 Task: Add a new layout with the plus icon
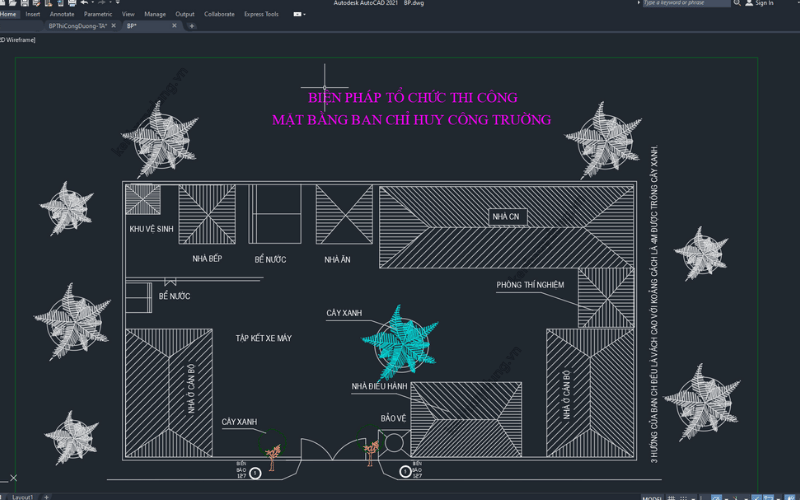click(x=46, y=496)
